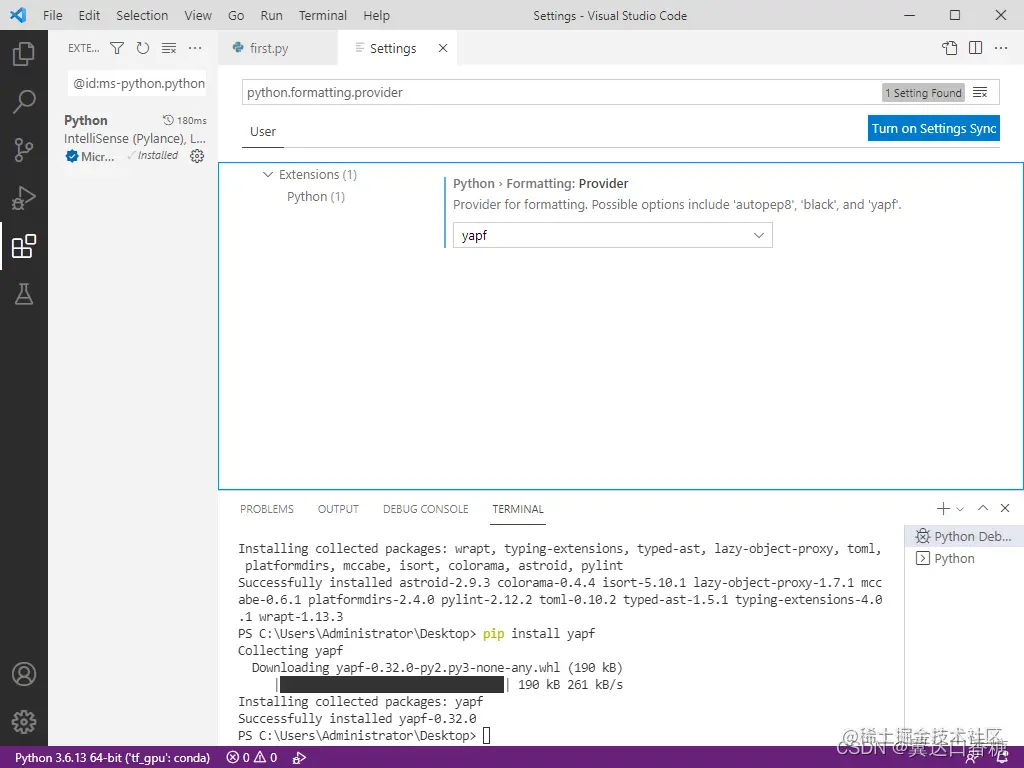Open the formatting provider yapf dropdown
The height and width of the screenshot is (768, 1024).
613,235
